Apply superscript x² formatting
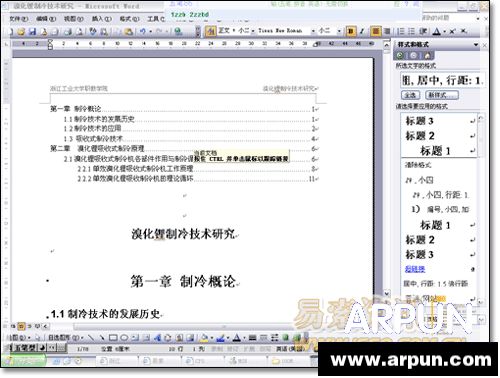Image resolution: width=500 pixels, height=378 pixels. click(x=452, y=31)
